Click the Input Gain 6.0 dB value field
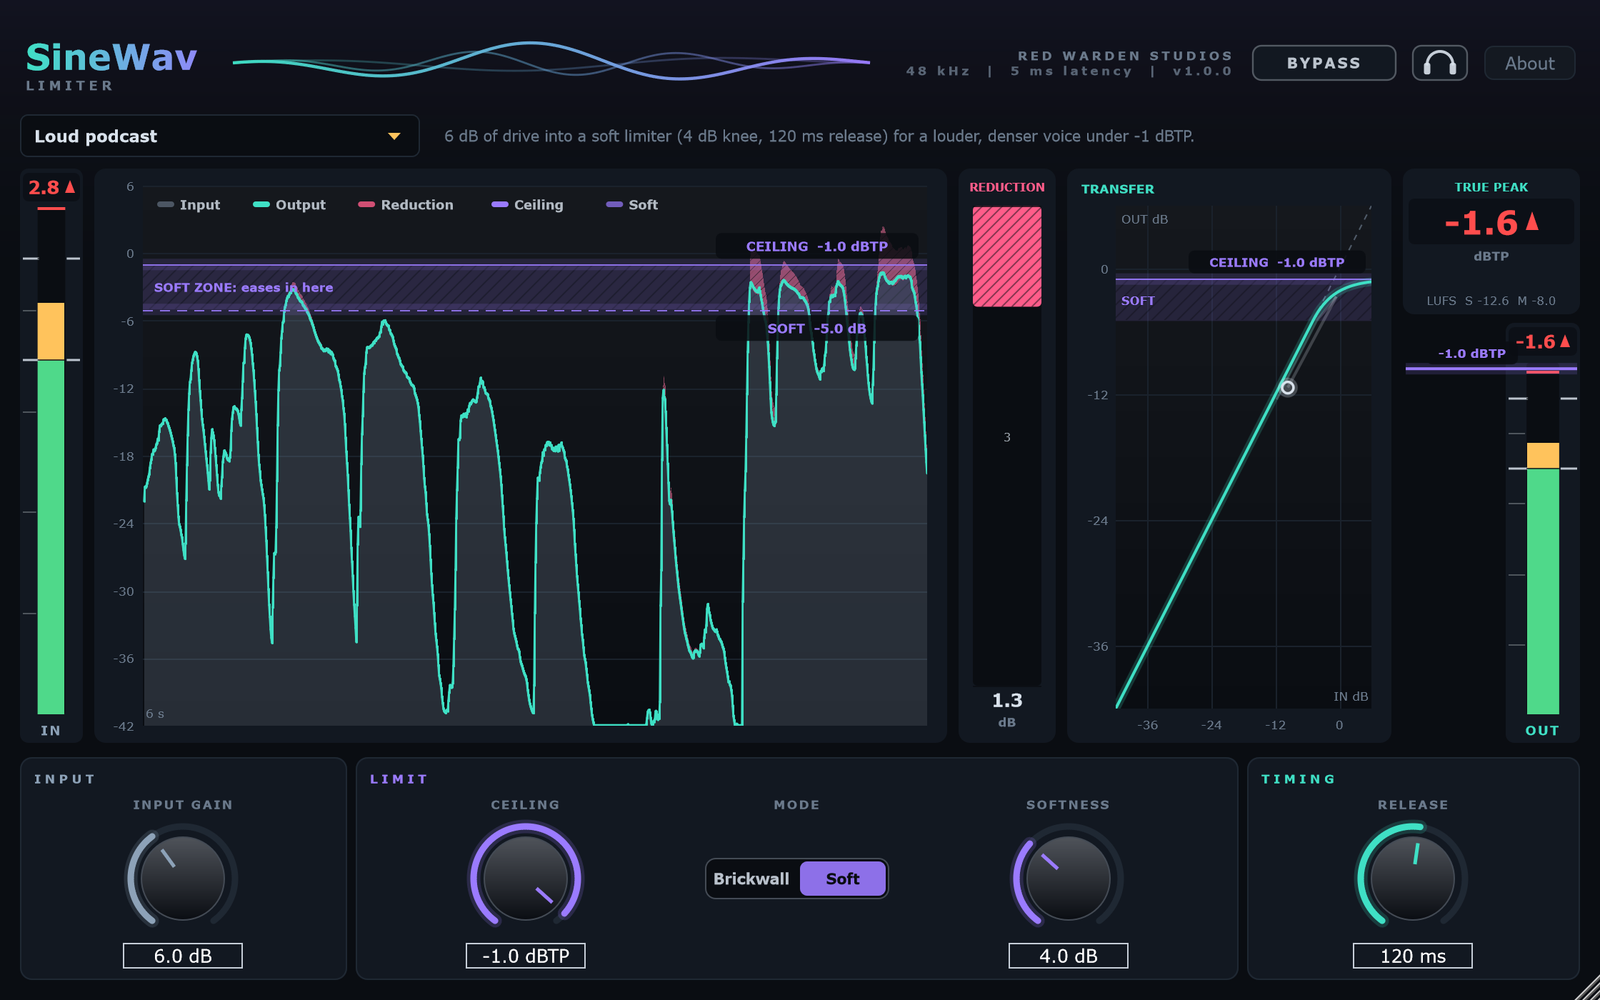The height and width of the screenshot is (1000, 1600). [x=182, y=956]
